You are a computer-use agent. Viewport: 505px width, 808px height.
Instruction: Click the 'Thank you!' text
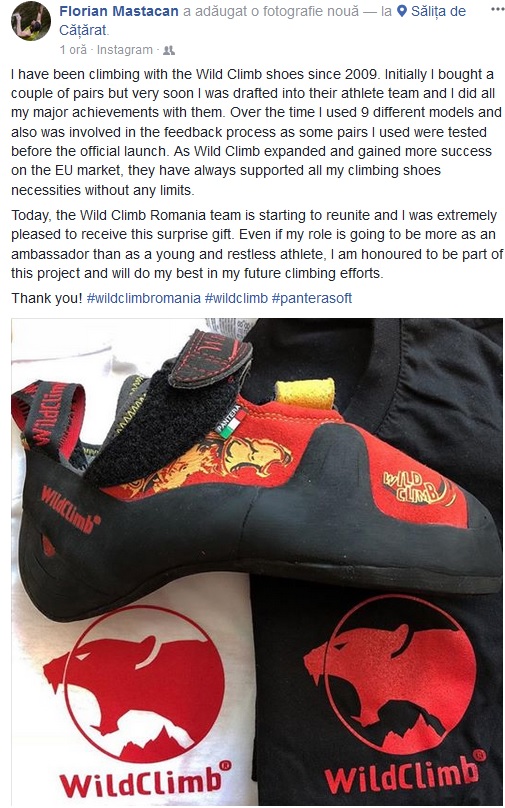(x=47, y=298)
